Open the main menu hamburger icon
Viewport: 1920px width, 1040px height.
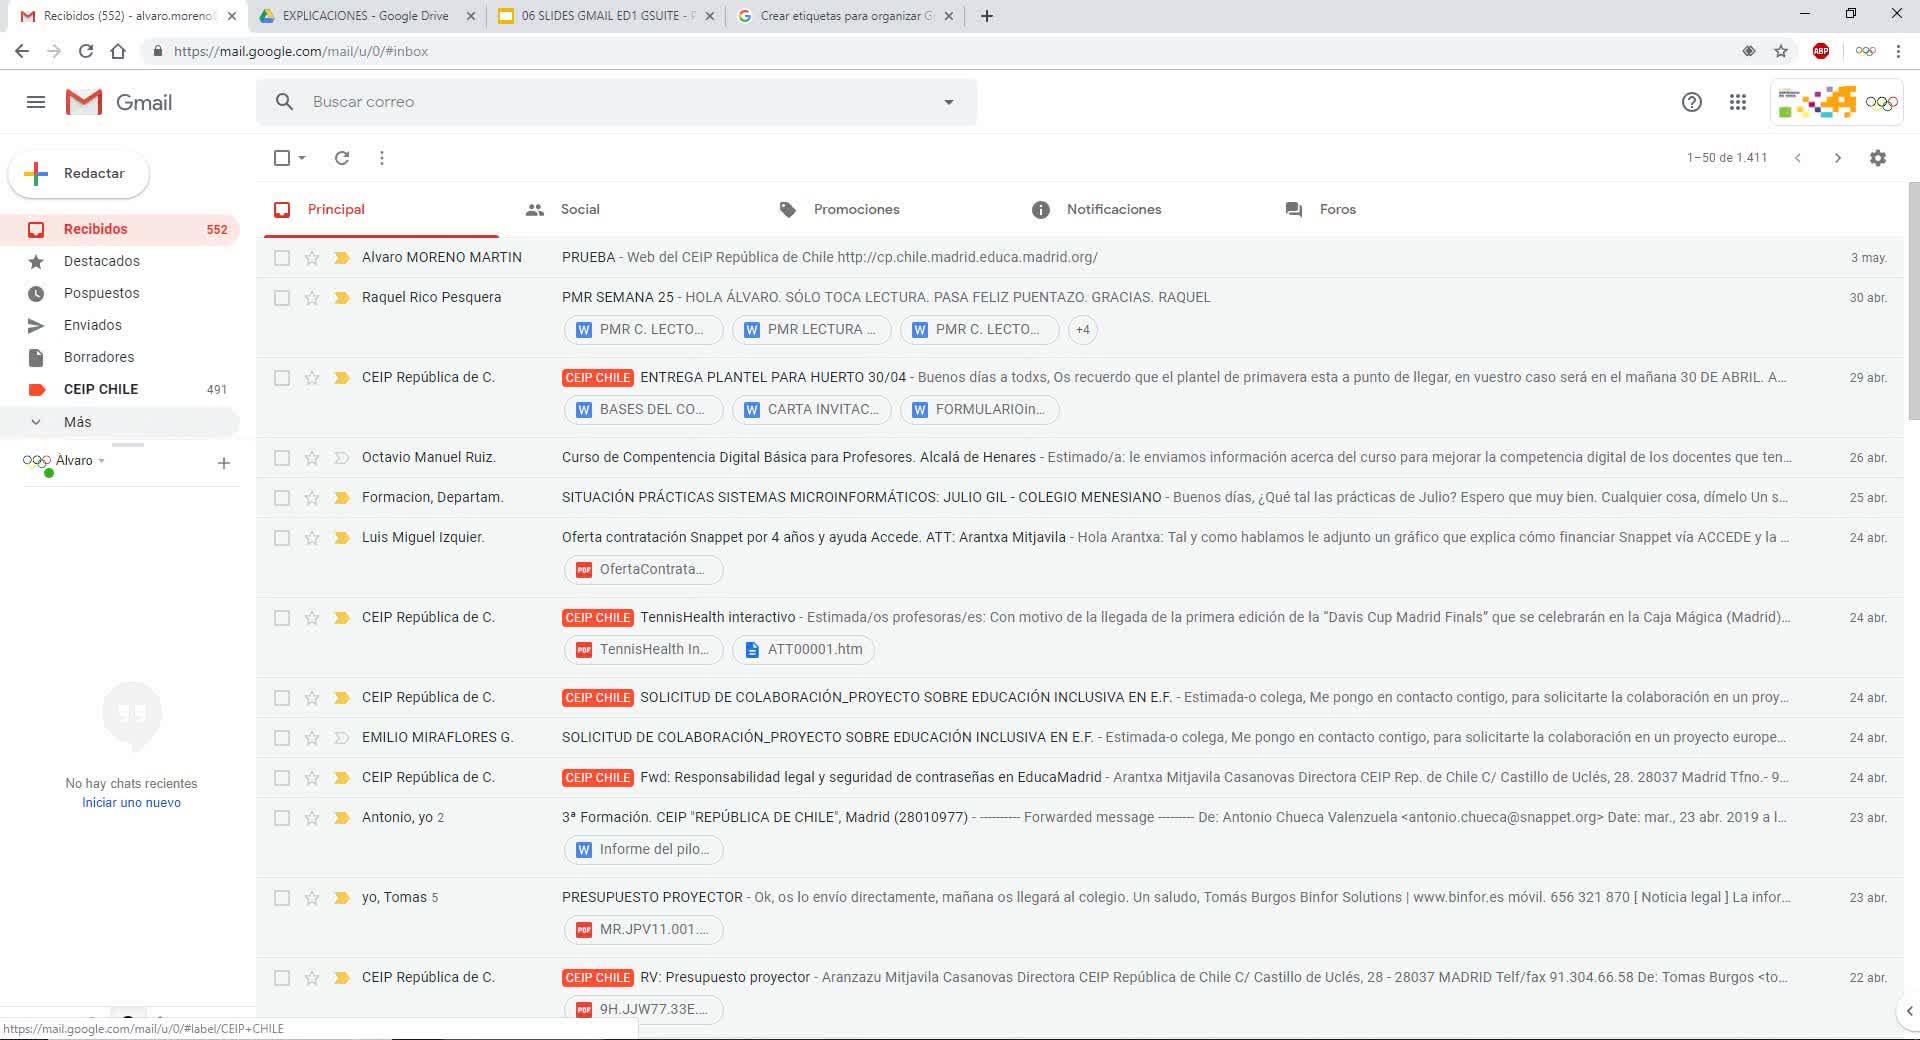click(x=36, y=102)
